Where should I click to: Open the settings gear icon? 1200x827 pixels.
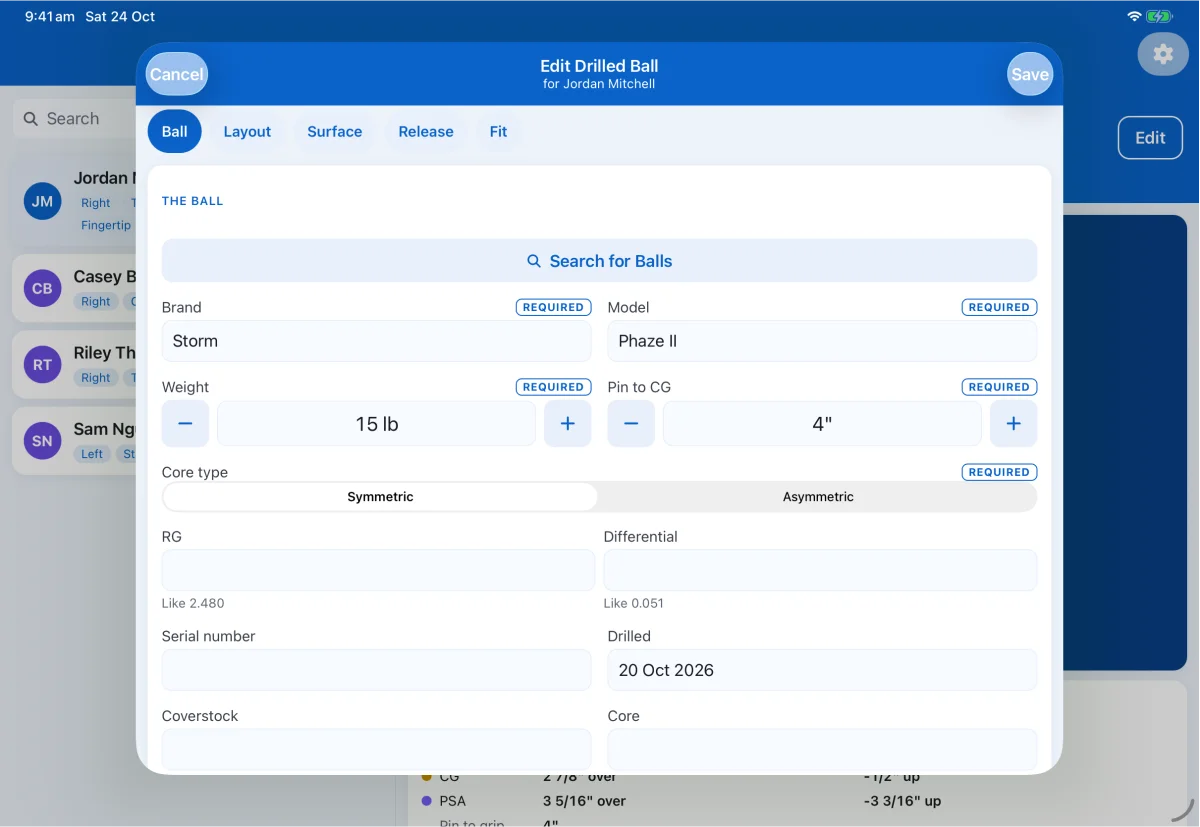point(1163,54)
